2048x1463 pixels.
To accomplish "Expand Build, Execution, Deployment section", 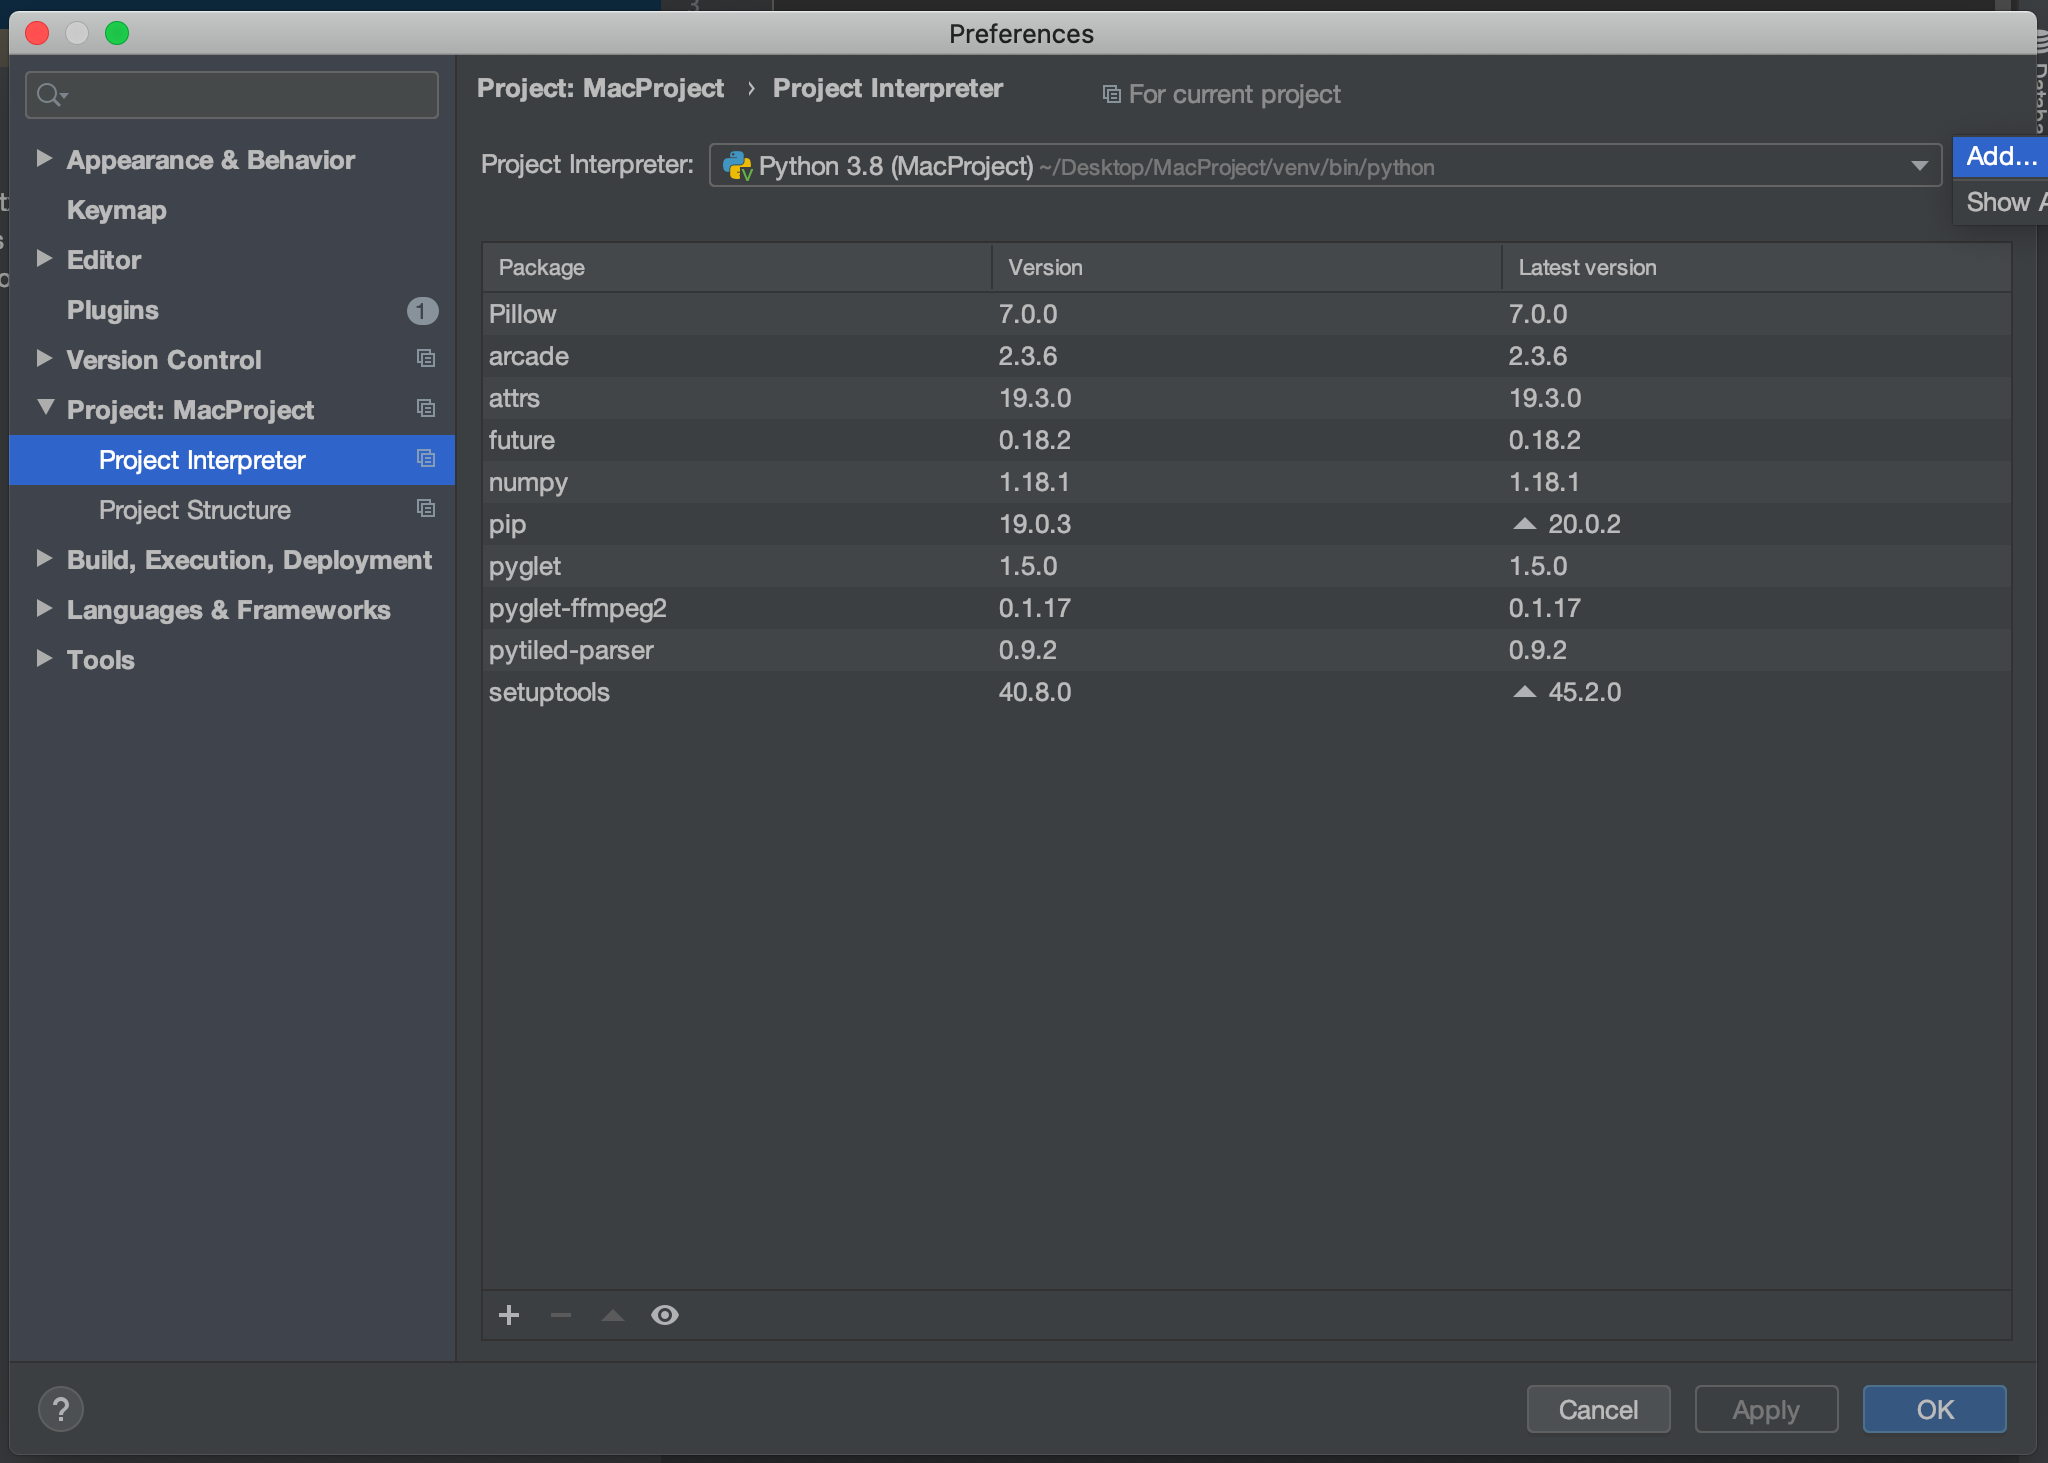I will point(44,558).
